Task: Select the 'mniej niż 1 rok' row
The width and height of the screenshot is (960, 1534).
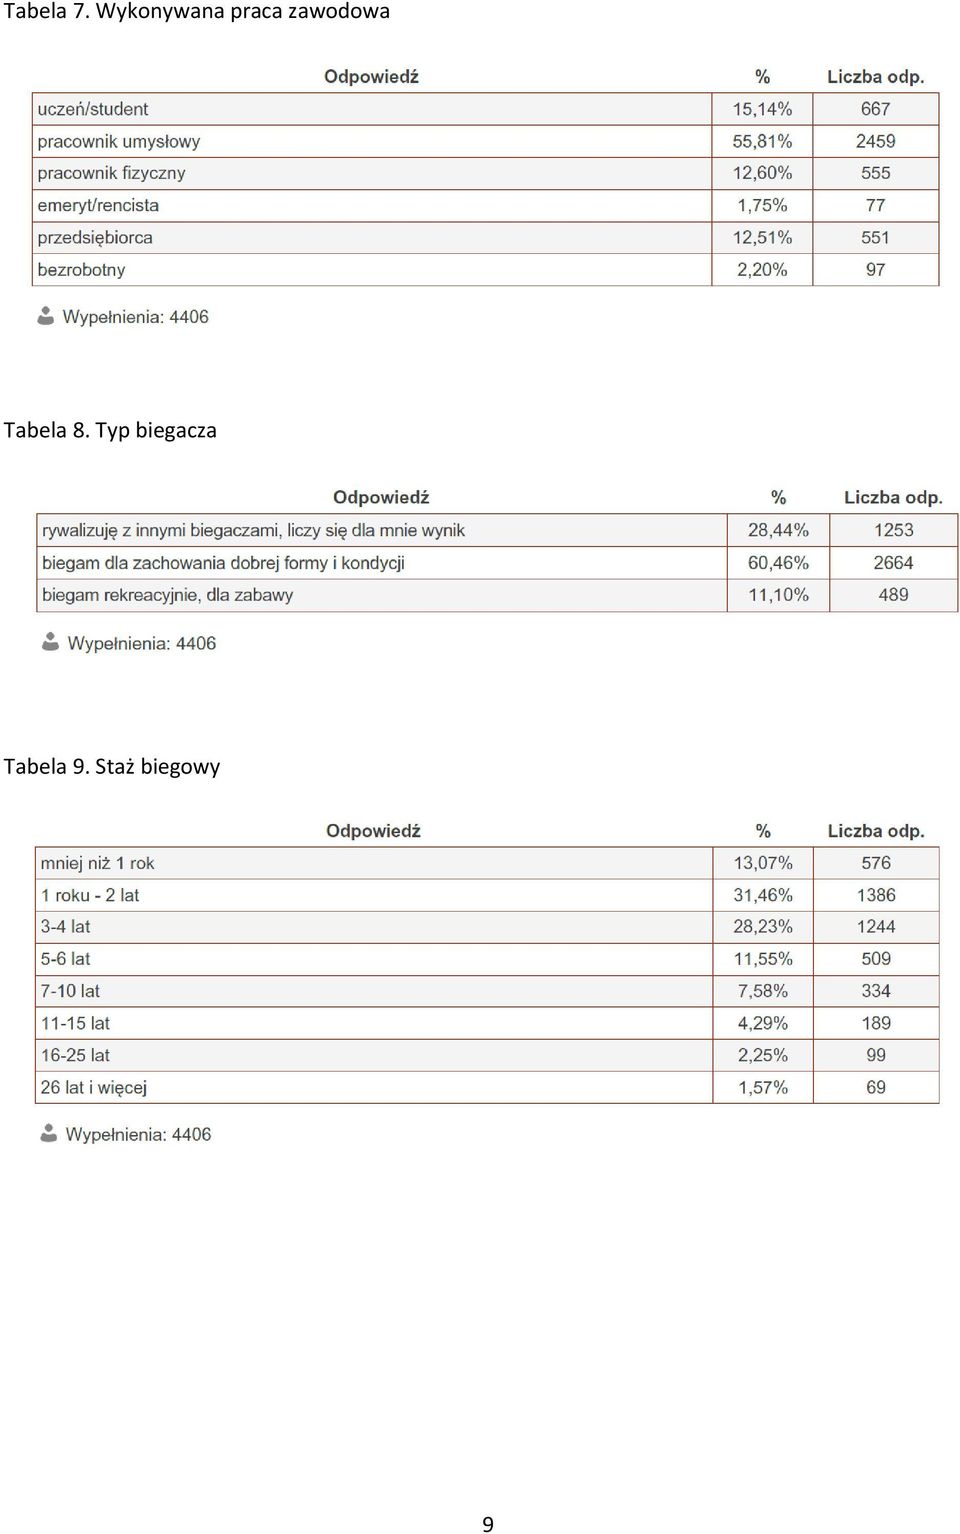Action: point(487,863)
